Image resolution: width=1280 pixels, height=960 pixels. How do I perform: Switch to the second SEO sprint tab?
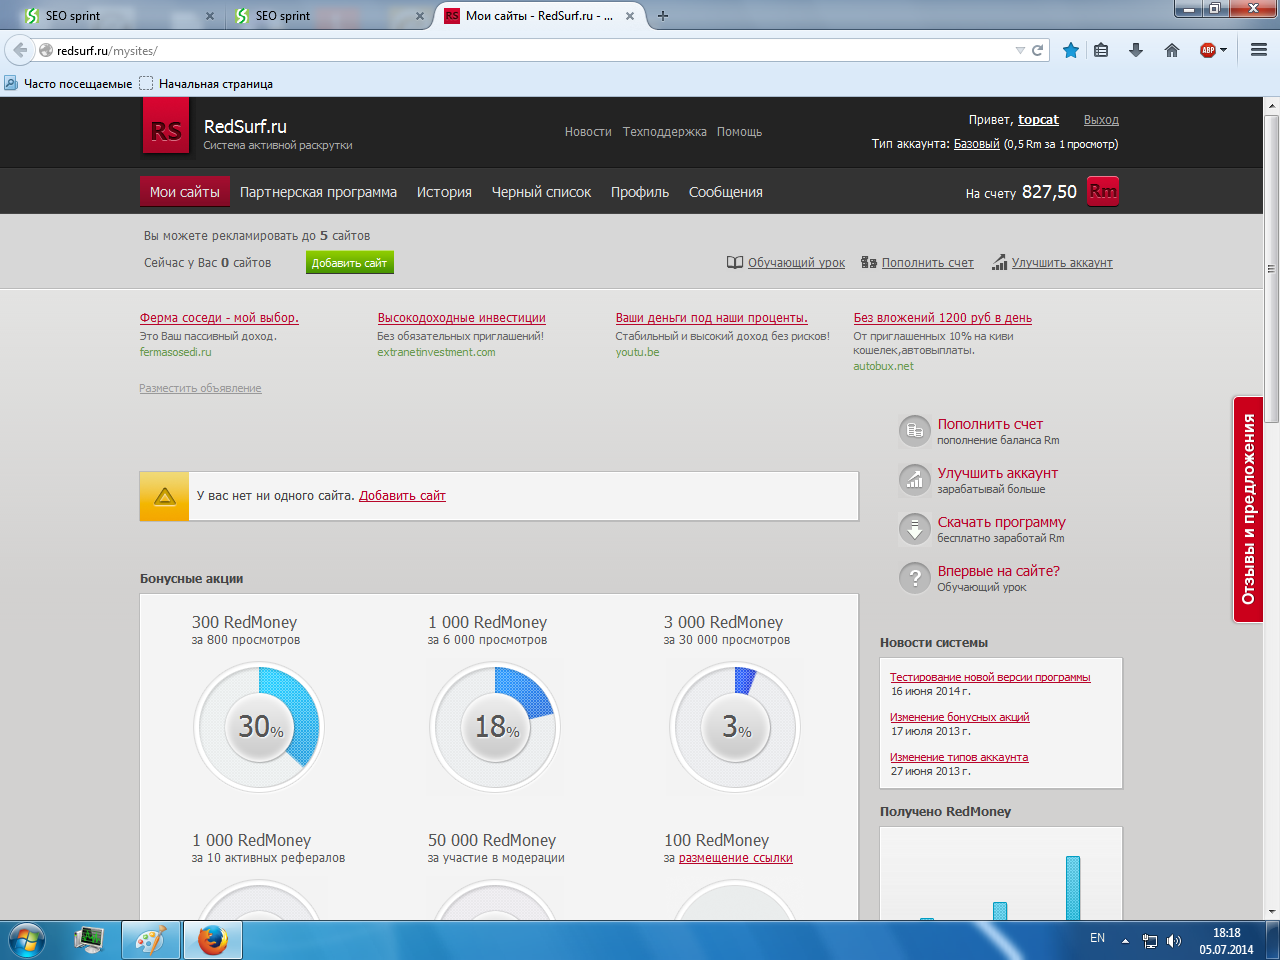pos(328,16)
